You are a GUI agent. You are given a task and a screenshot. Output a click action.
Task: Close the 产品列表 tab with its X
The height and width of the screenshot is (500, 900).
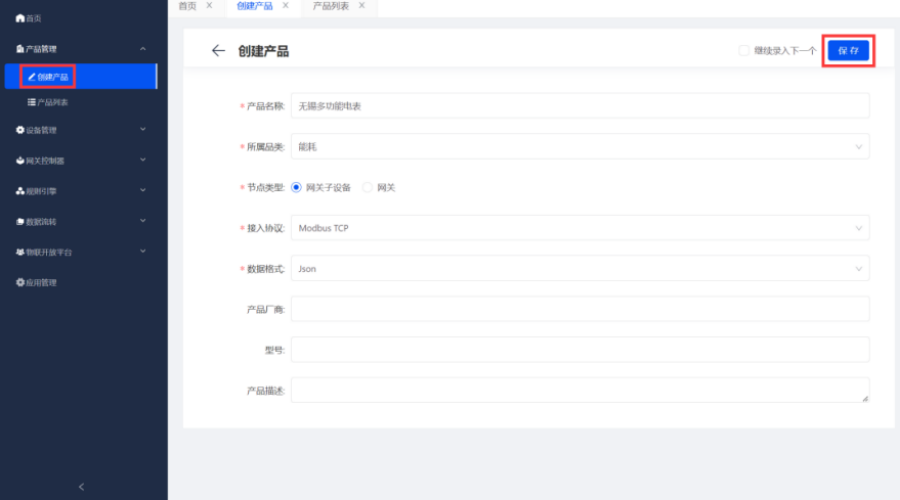[x=362, y=5]
